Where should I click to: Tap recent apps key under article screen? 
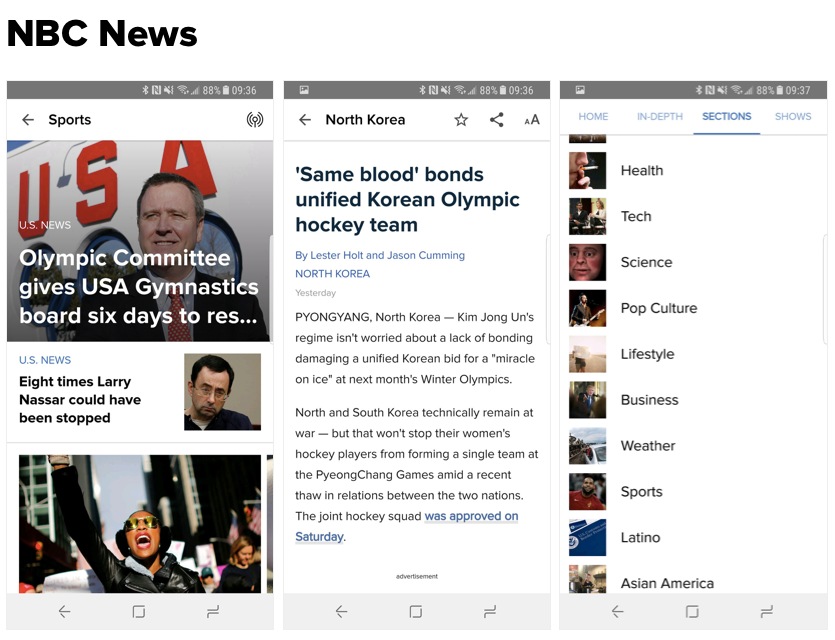tap(490, 611)
